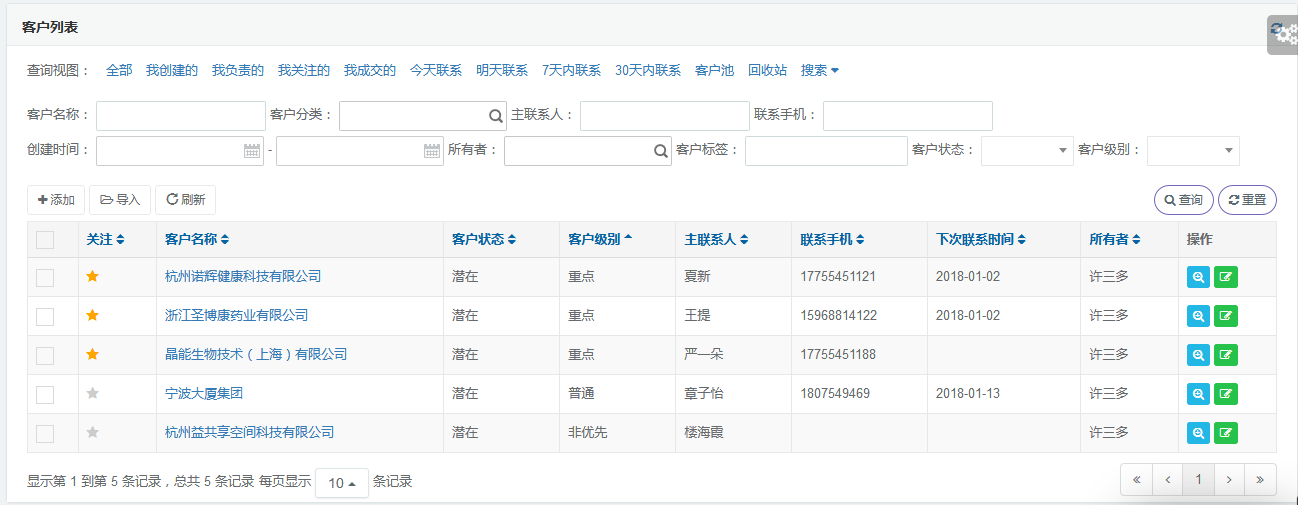The image size is (1298, 505).
Task: Click the 查询 search button
Action: point(1183,200)
